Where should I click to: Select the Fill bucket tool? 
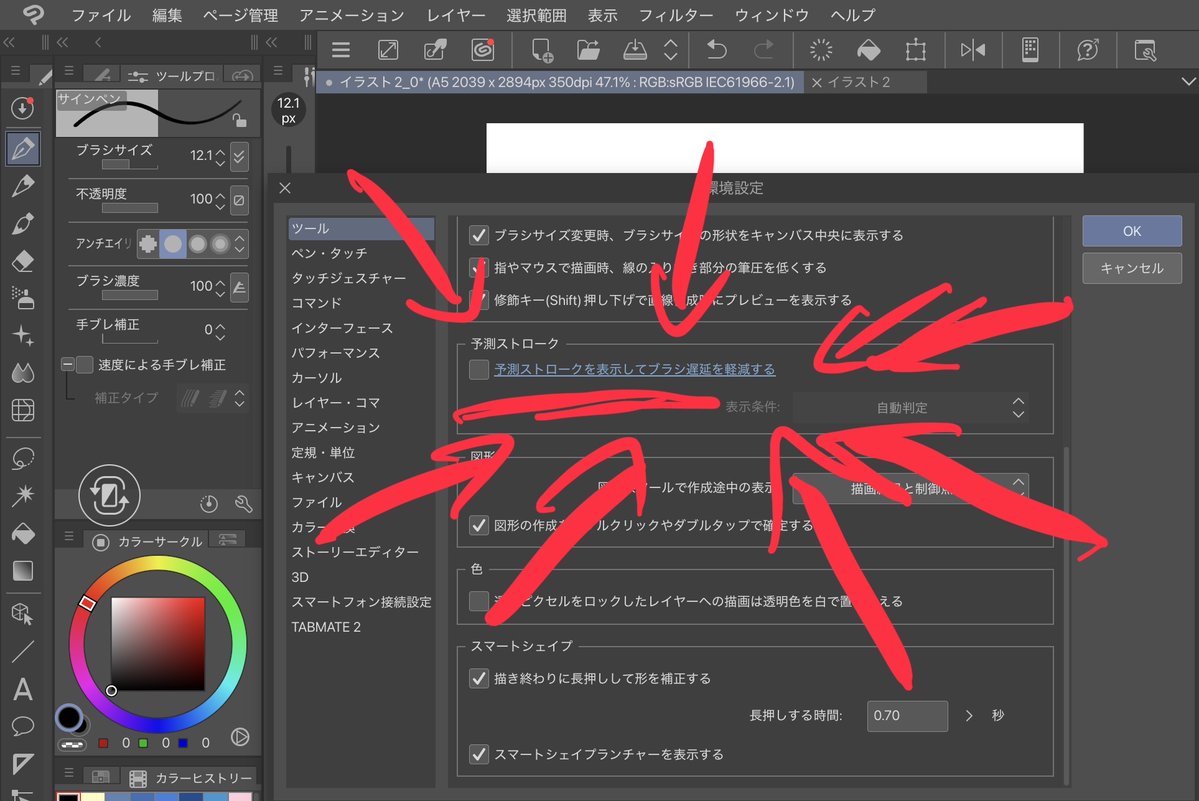[x=23, y=533]
